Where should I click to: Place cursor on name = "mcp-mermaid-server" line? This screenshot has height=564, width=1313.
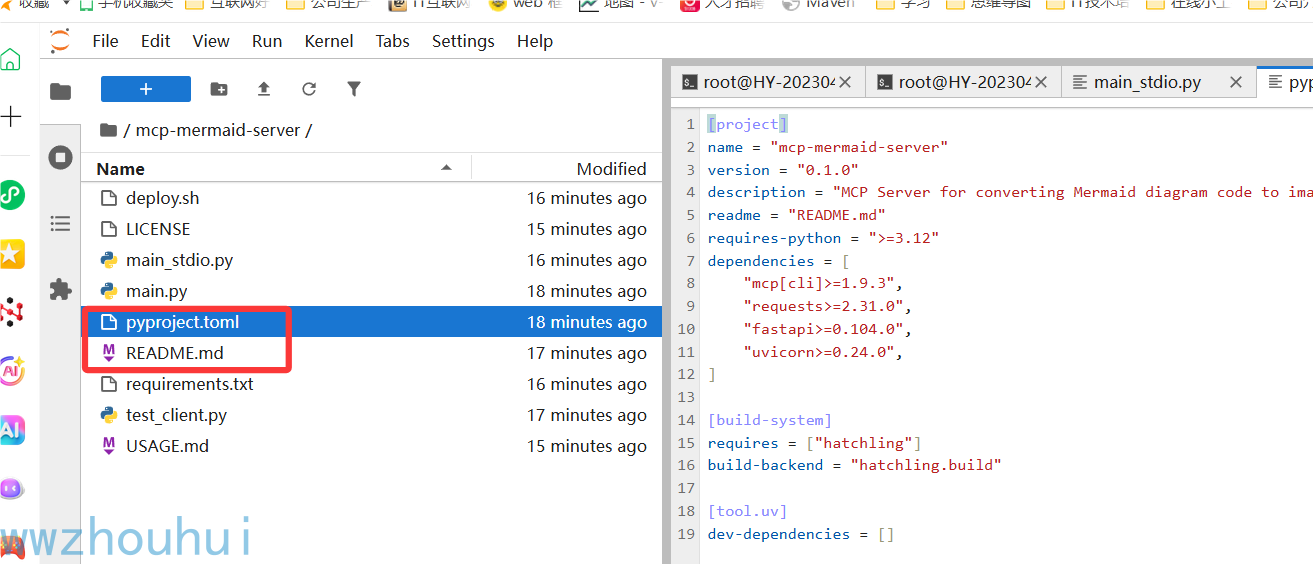pos(828,147)
